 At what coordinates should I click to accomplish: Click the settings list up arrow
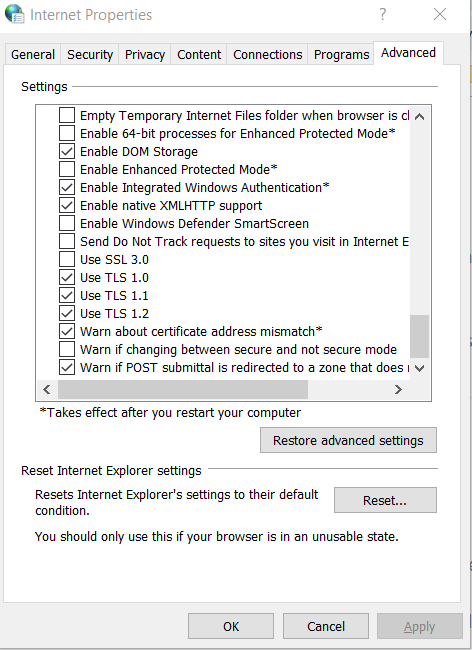coord(419,116)
